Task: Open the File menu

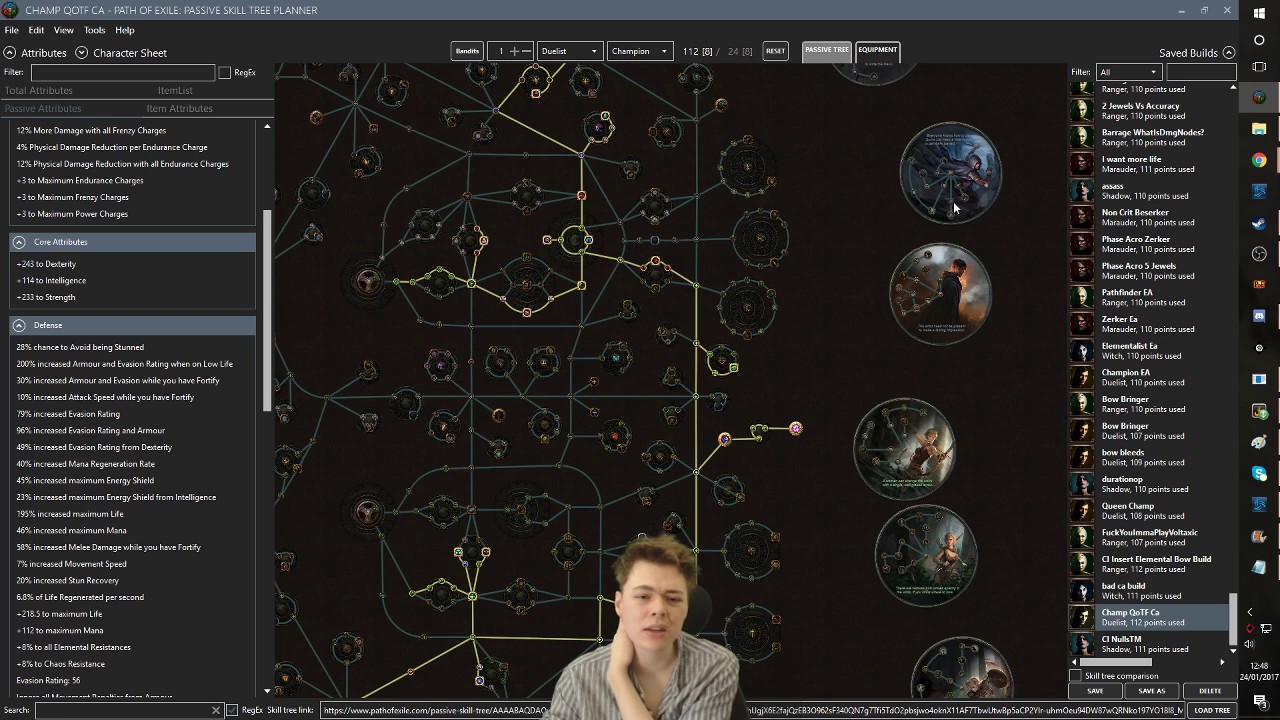Action: pyautogui.click(x=11, y=30)
